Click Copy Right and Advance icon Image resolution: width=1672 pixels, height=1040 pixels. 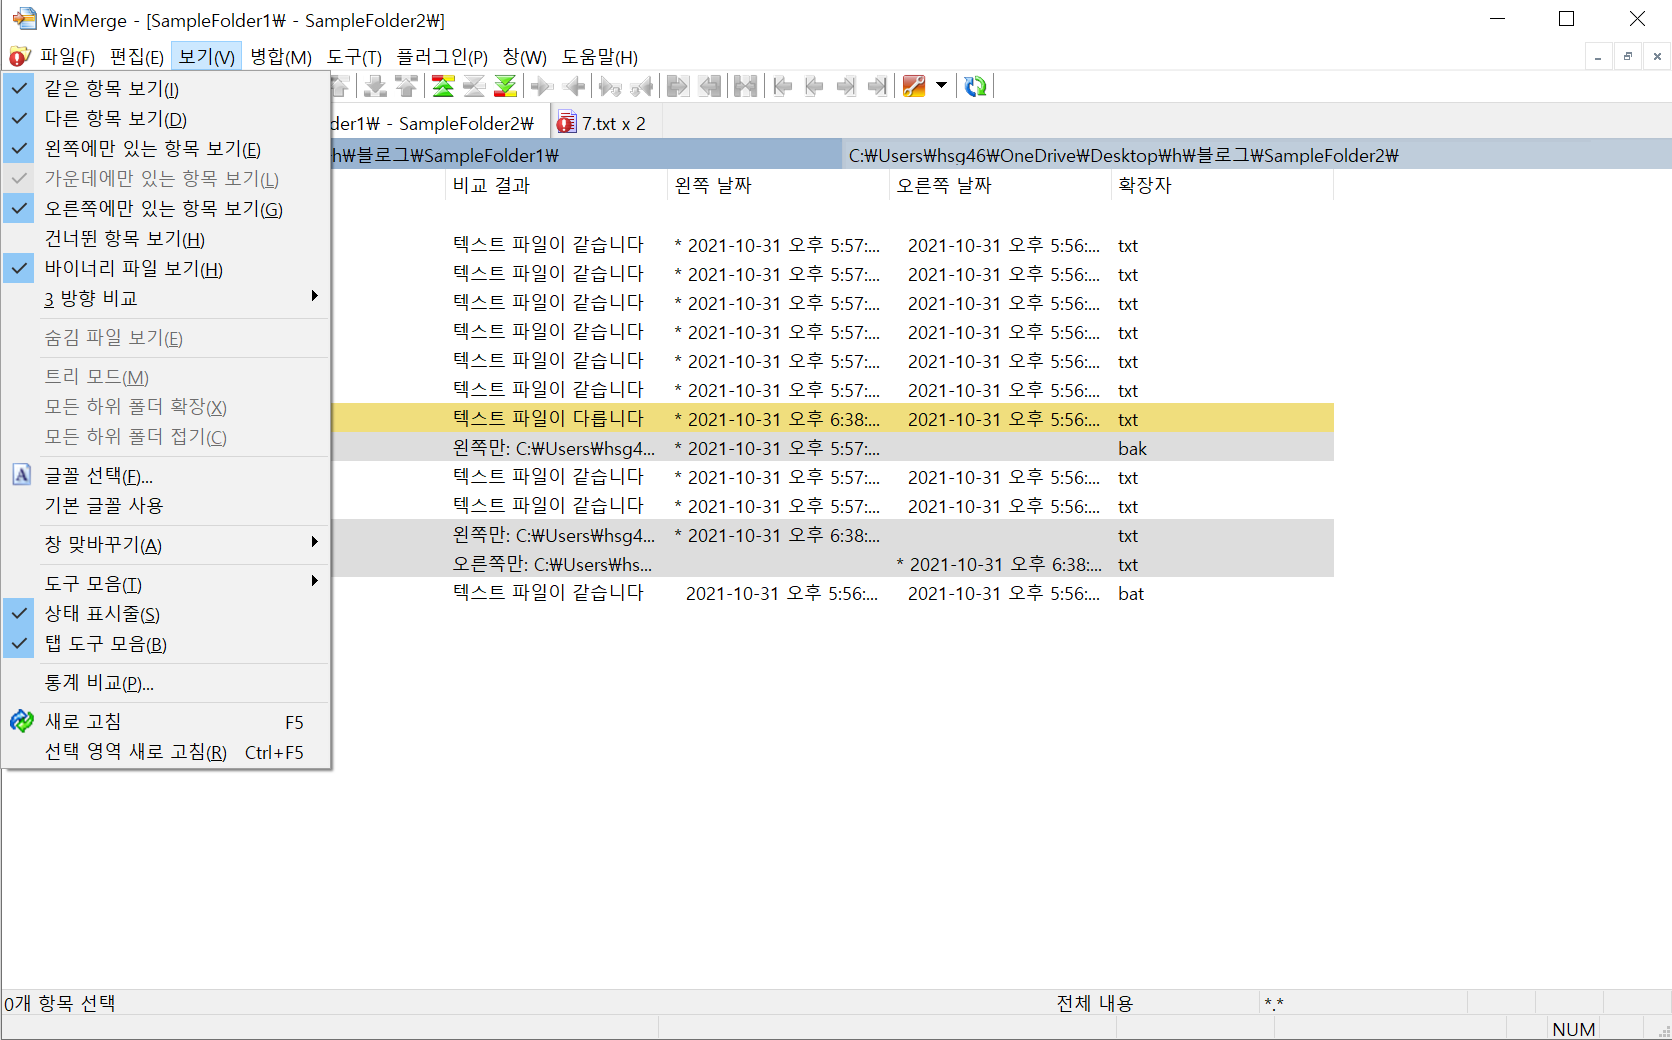coord(610,86)
